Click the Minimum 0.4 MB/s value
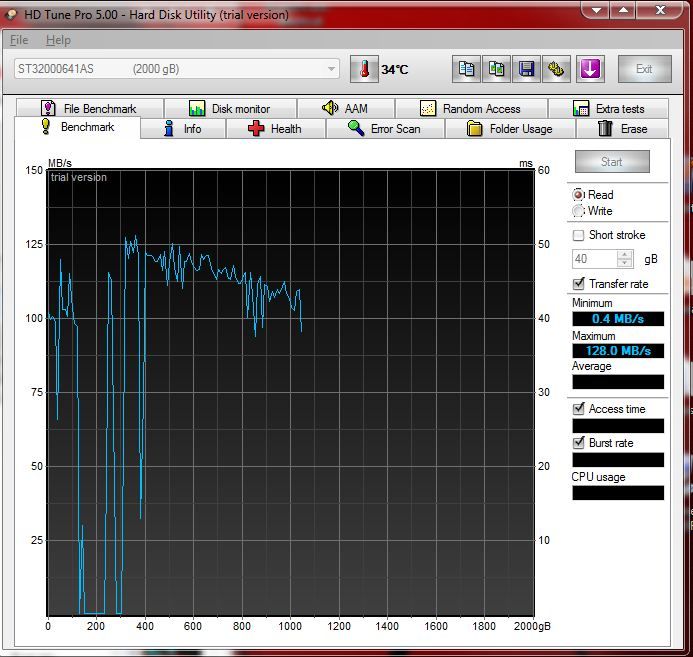 pos(618,319)
